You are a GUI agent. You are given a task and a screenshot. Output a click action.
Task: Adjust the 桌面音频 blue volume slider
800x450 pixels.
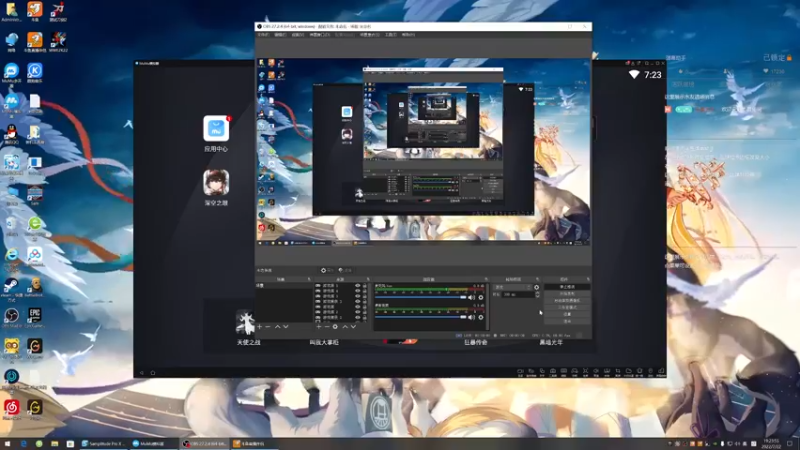tap(420, 317)
